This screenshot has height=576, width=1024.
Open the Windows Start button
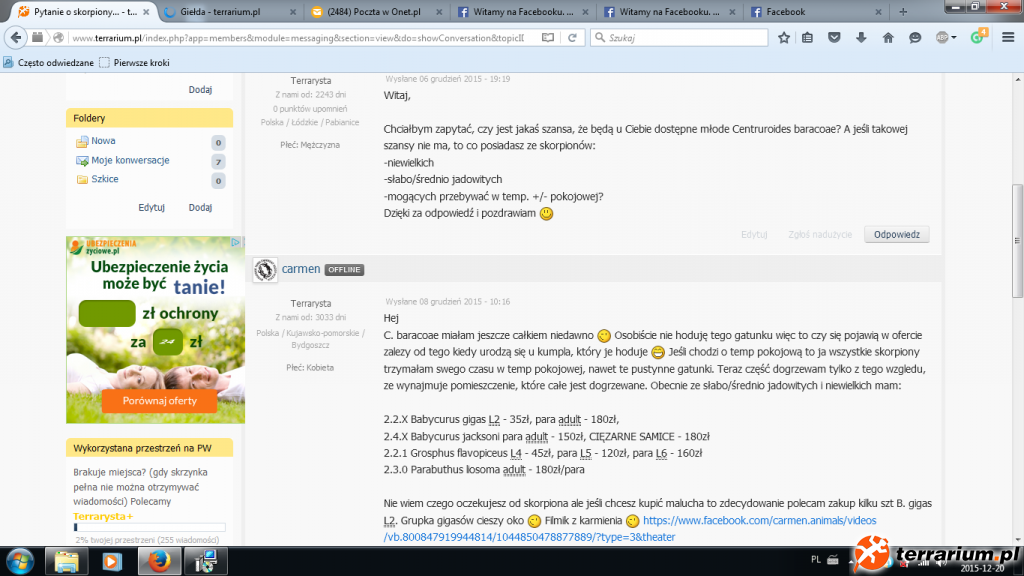point(20,561)
